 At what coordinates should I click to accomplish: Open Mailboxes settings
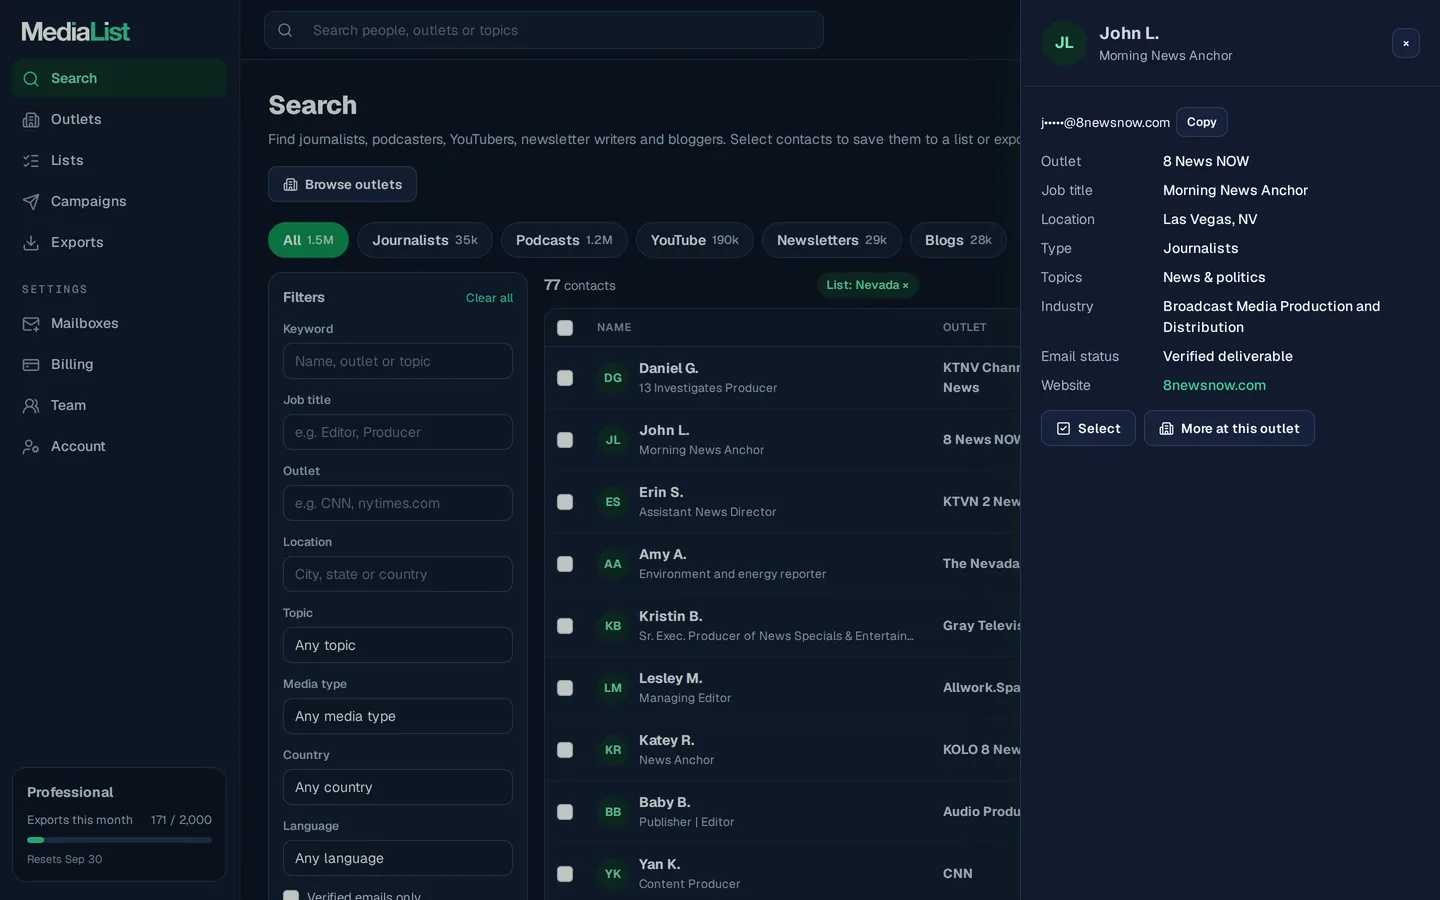(119, 323)
